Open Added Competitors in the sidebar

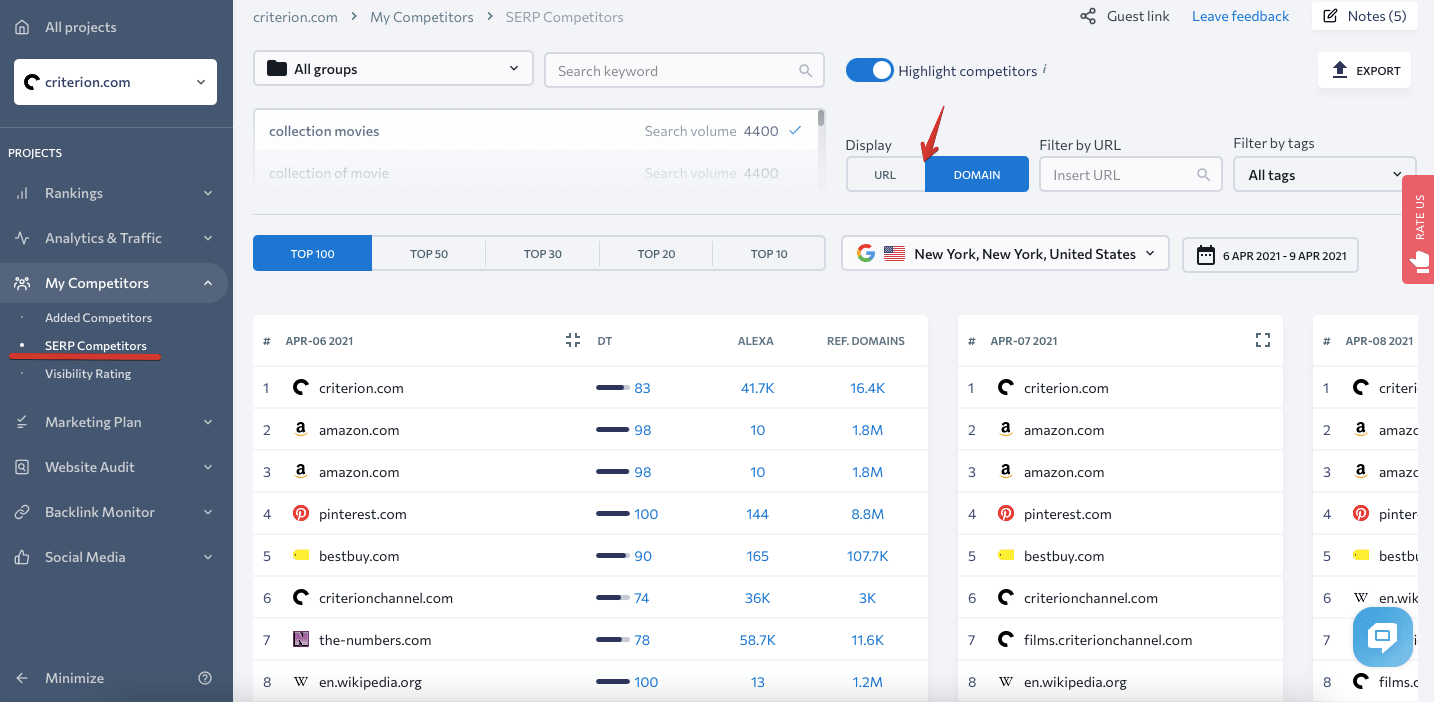(98, 318)
